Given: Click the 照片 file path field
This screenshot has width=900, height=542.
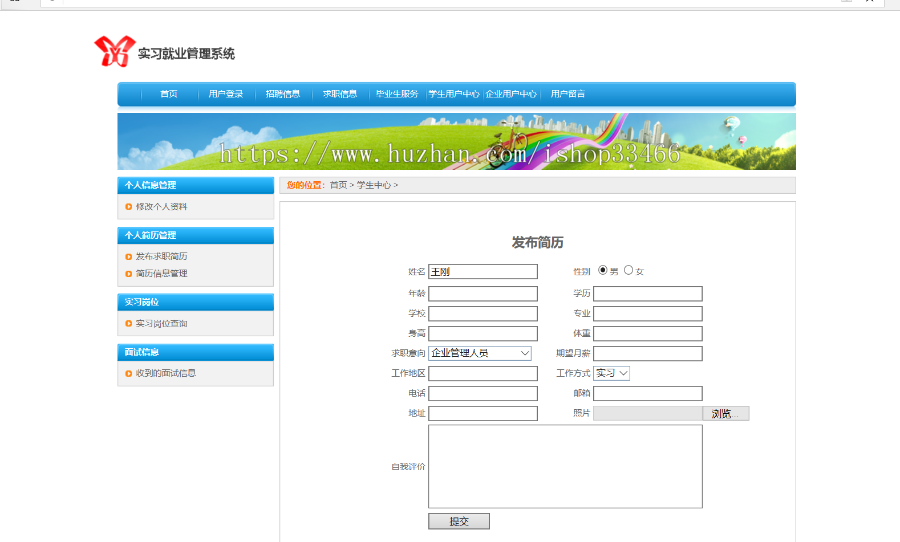Looking at the screenshot, I should pos(647,413).
